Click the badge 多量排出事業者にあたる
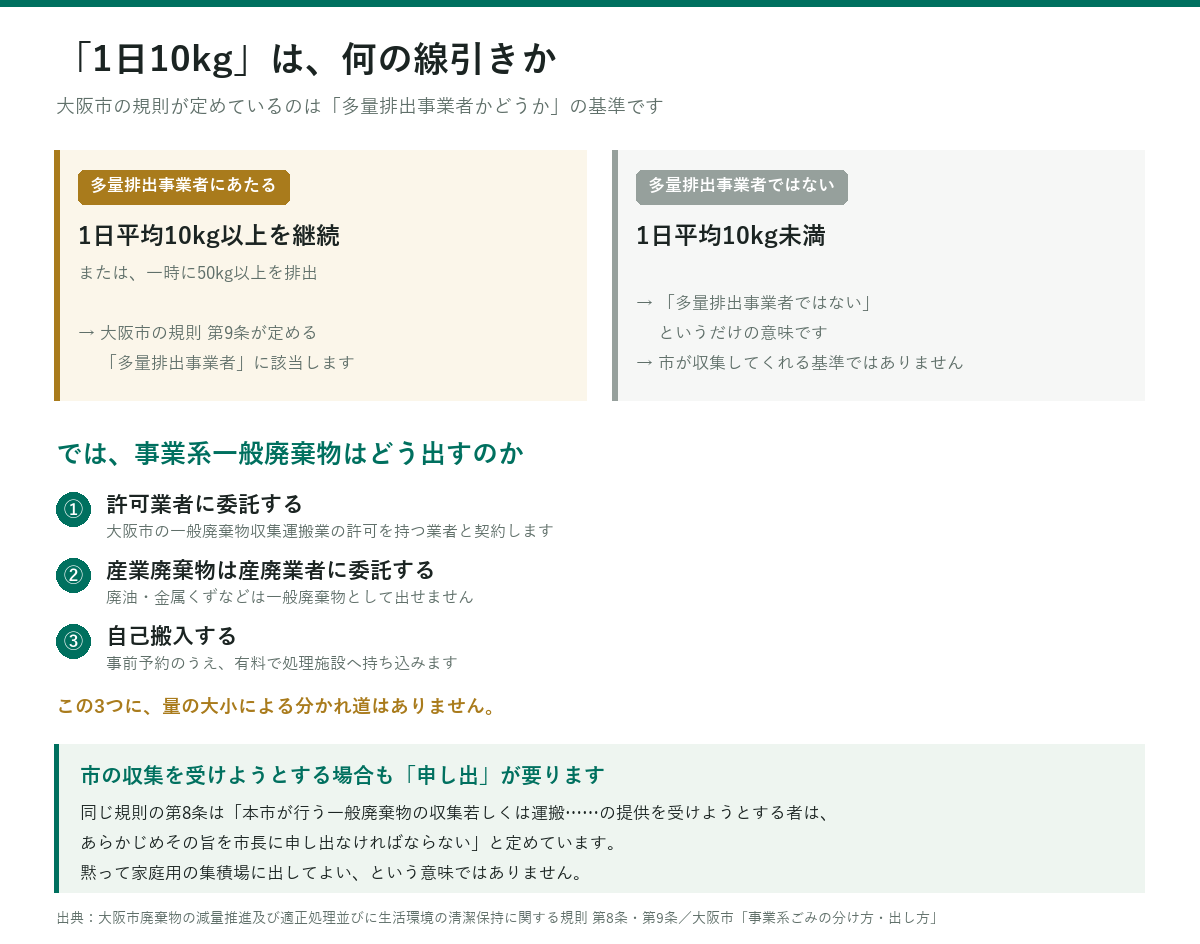Image resolution: width=1200 pixels, height=944 pixels. click(x=184, y=187)
